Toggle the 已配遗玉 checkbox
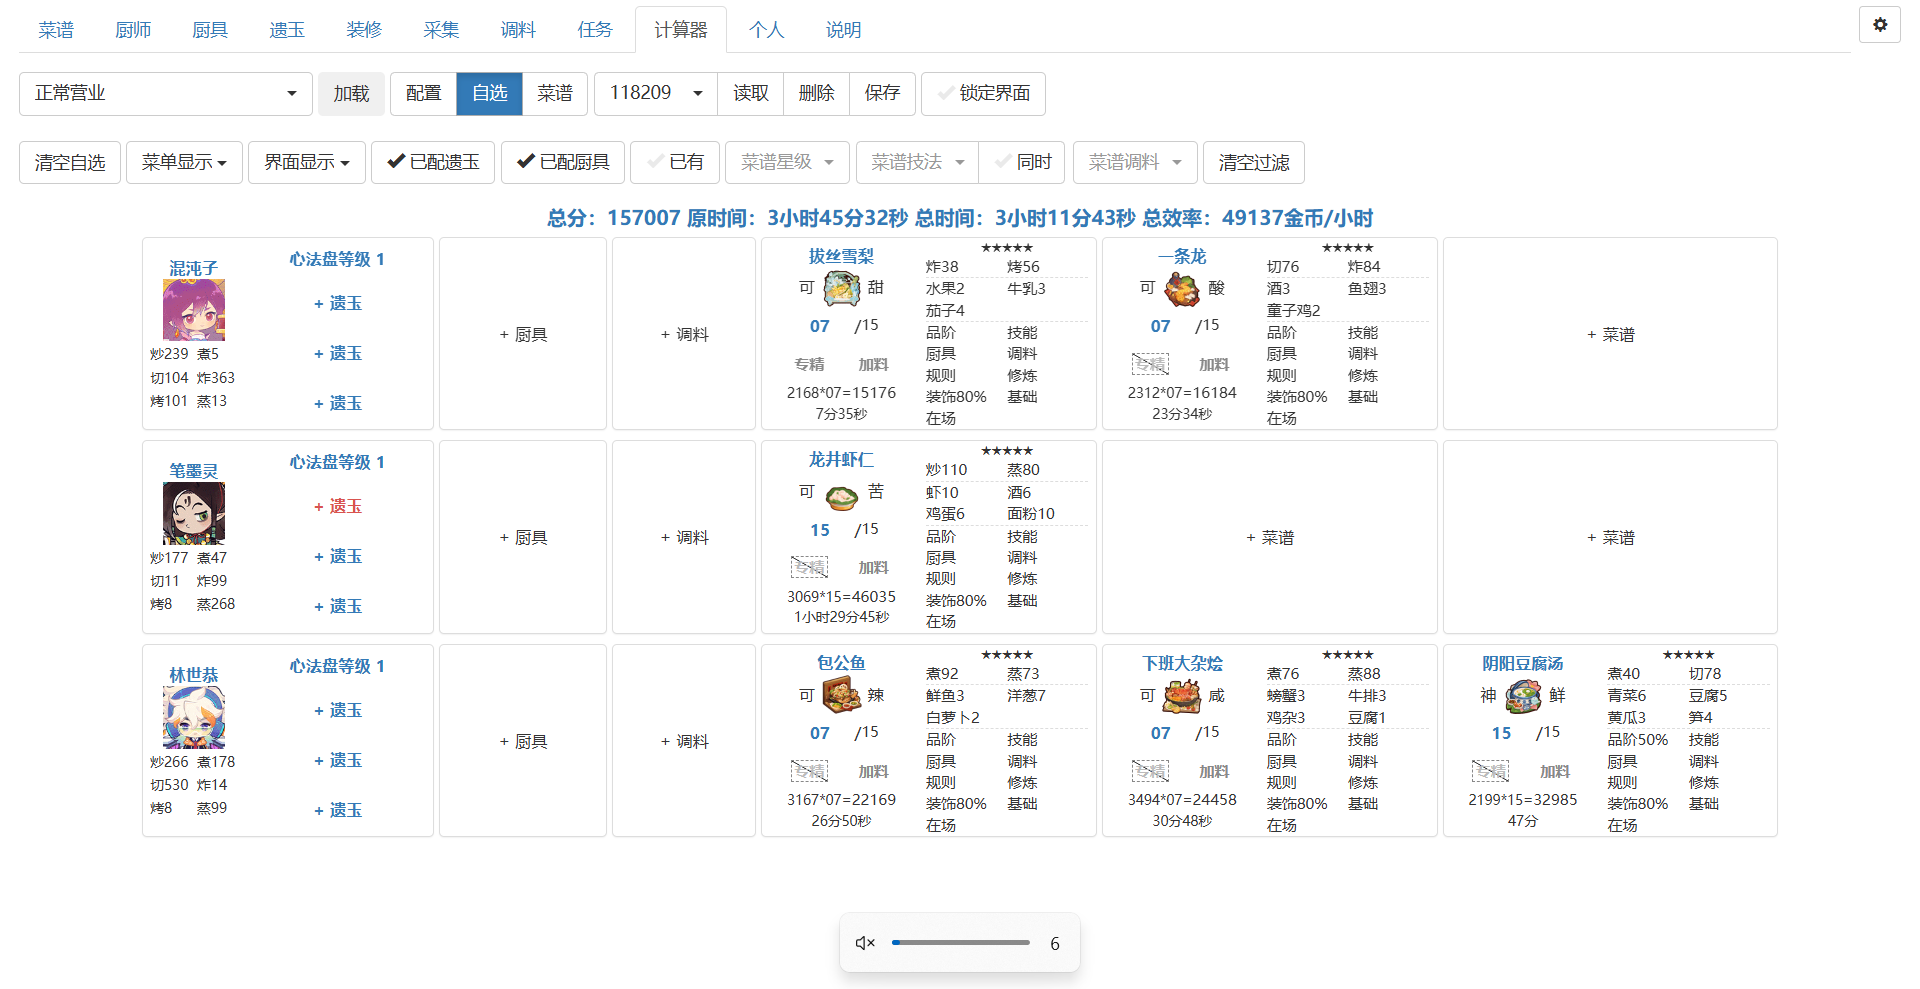1920x989 pixels. coord(433,162)
